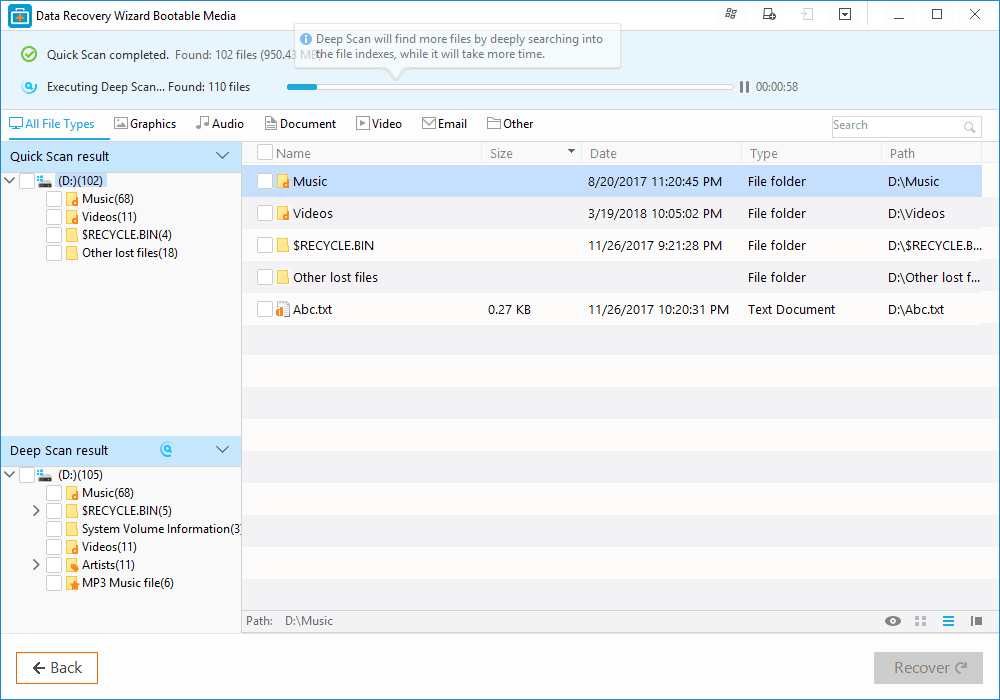Click the add drive icon in title bar
Viewport: 1000px width, 700px height.
pos(769,14)
